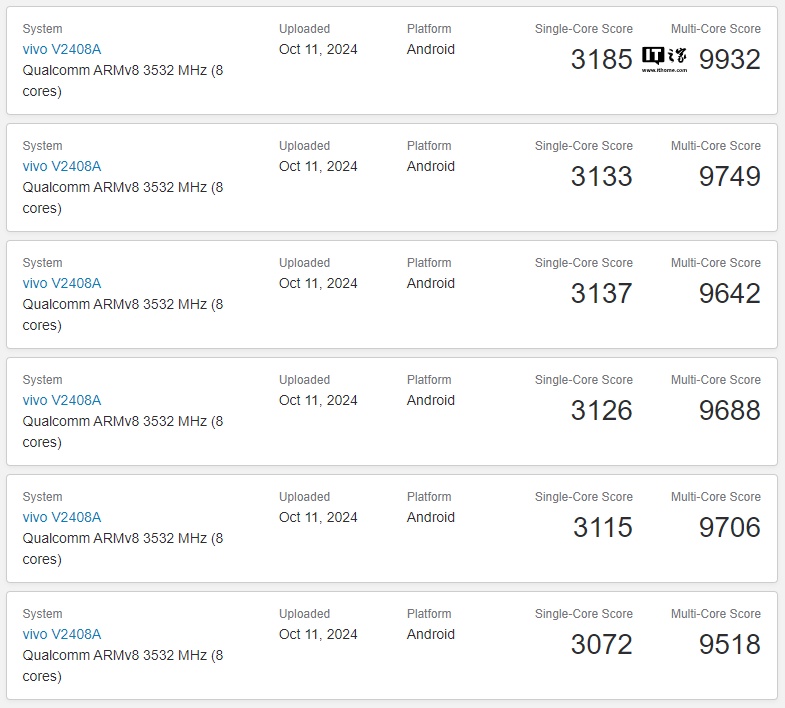Open vivo V2408A link with 3115 single-core score
This screenshot has height=708, width=785.
point(62,517)
